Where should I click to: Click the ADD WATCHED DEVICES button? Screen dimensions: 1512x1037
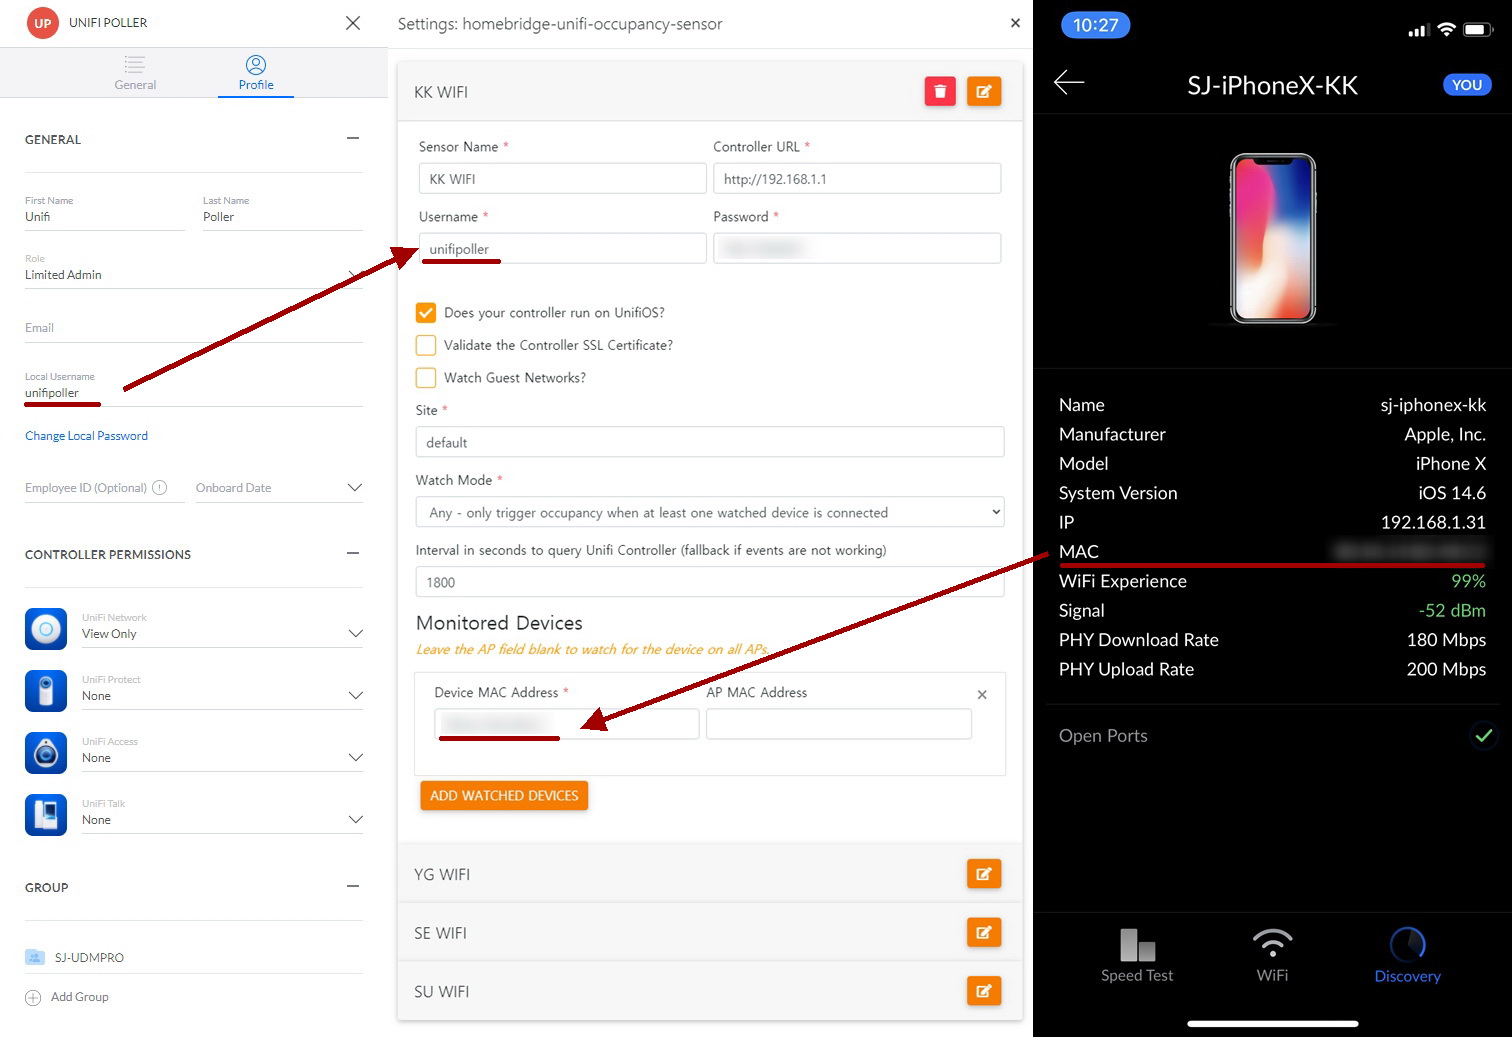coord(504,796)
